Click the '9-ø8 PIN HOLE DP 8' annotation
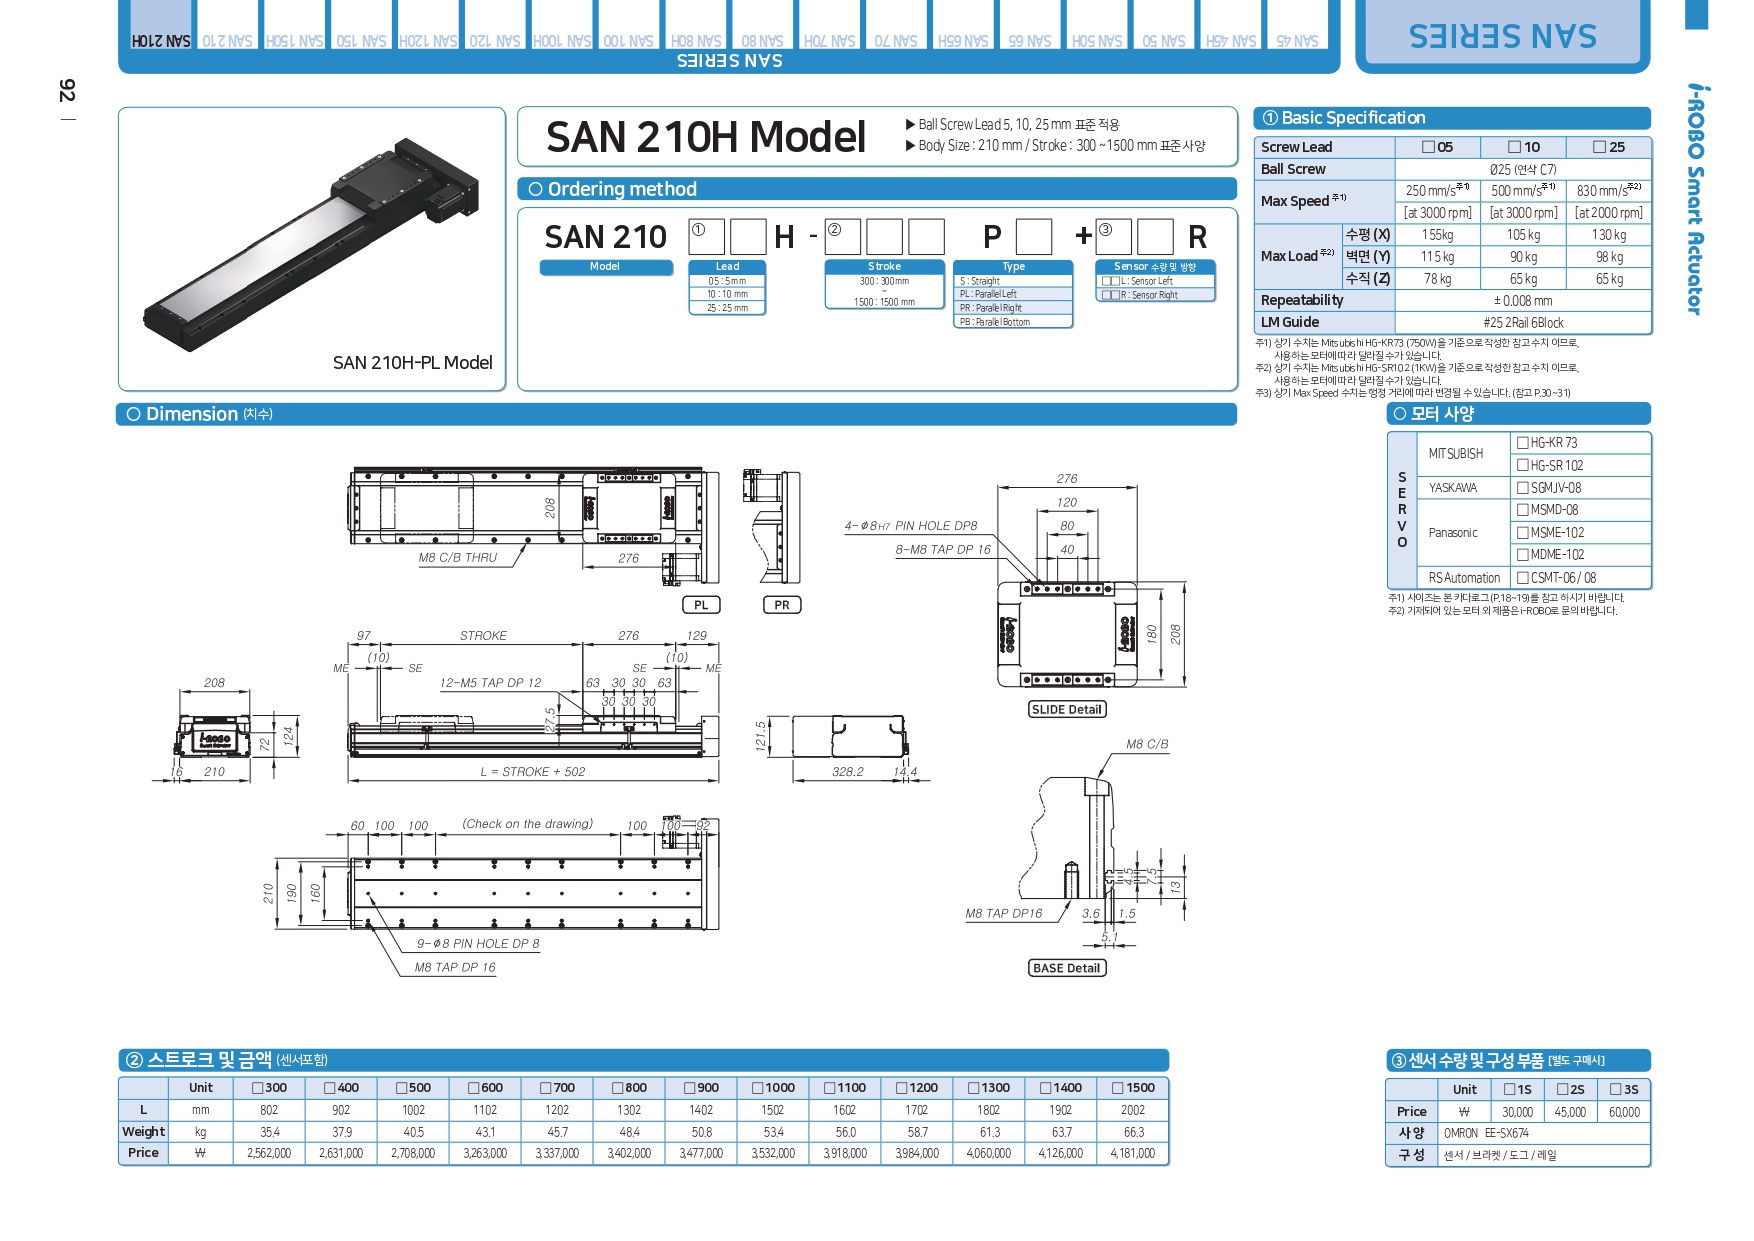 478,943
